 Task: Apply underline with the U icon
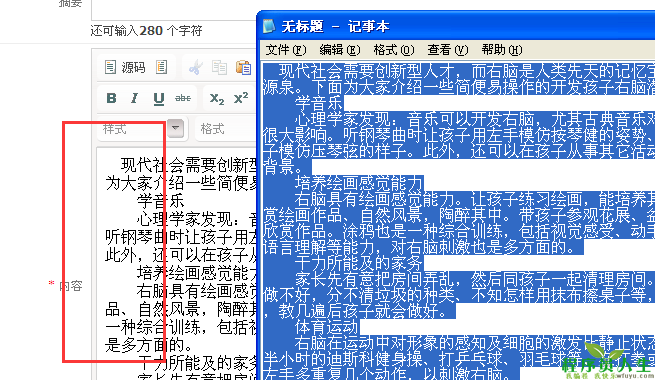coord(158,98)
